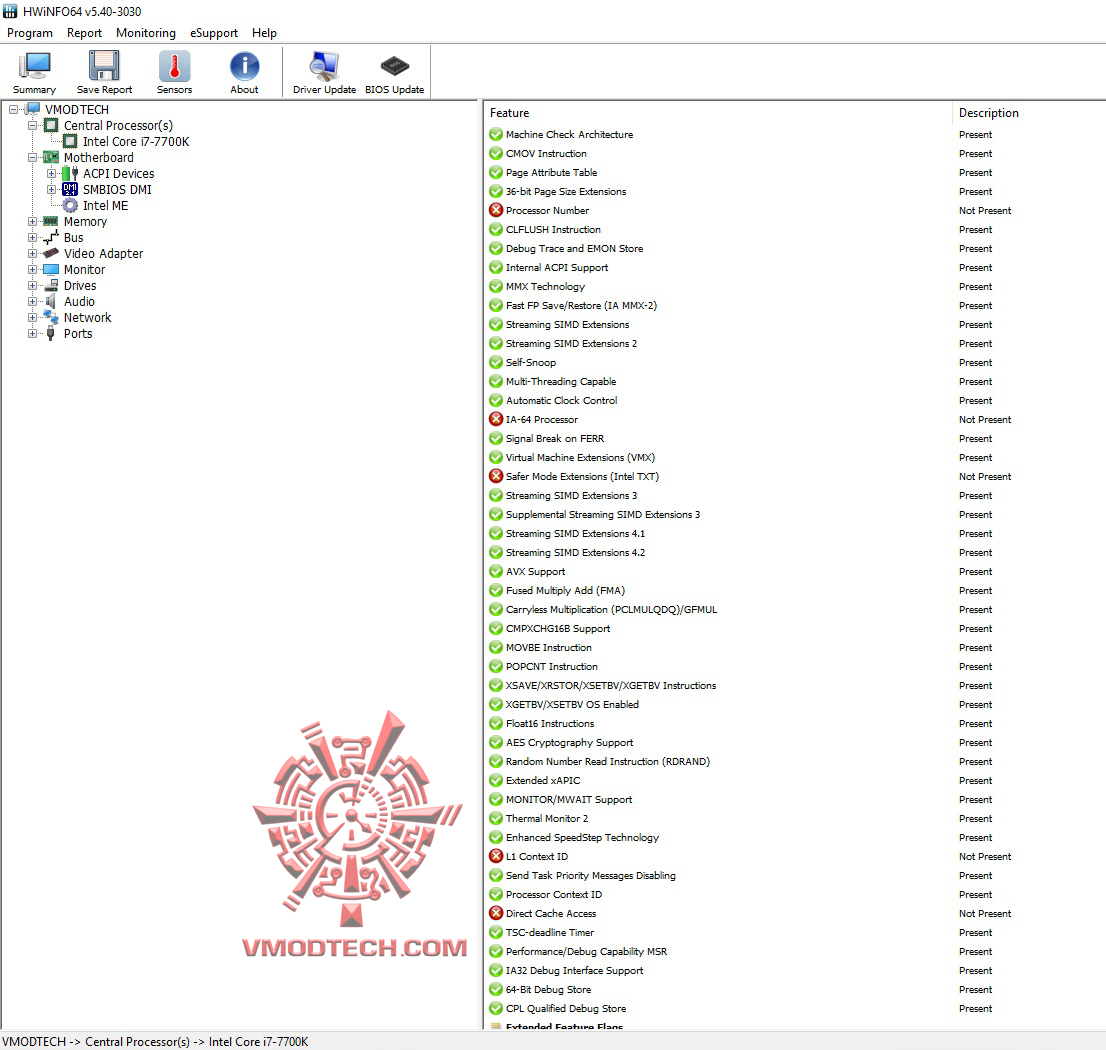Click red X icon for IA-64 Processor
1106x1050 pixels.
[x=496, y=419]
